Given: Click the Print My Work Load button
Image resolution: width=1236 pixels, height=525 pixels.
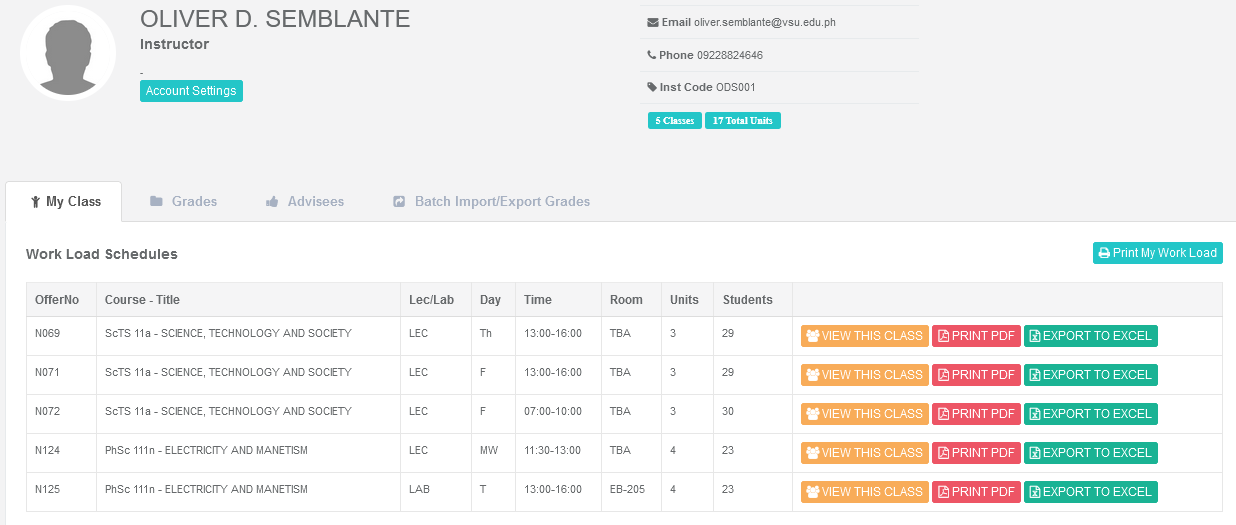Looking at the screenshot, I should coord(1157,253).
